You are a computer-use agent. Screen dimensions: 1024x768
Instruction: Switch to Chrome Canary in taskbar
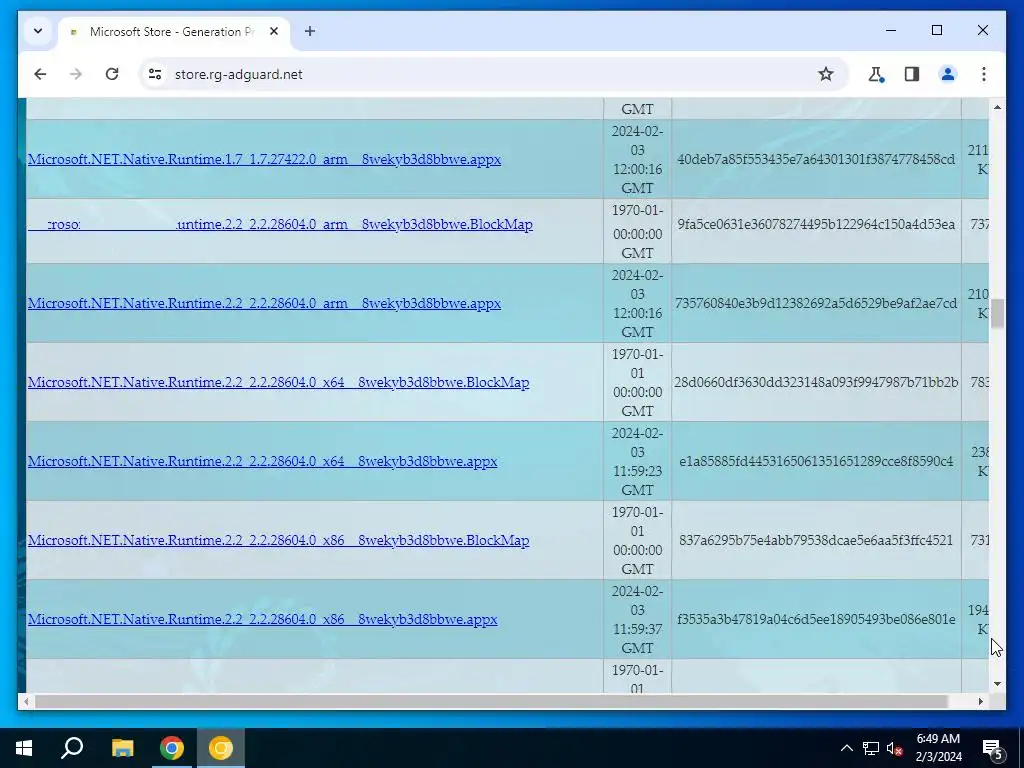tap(221, 748)
